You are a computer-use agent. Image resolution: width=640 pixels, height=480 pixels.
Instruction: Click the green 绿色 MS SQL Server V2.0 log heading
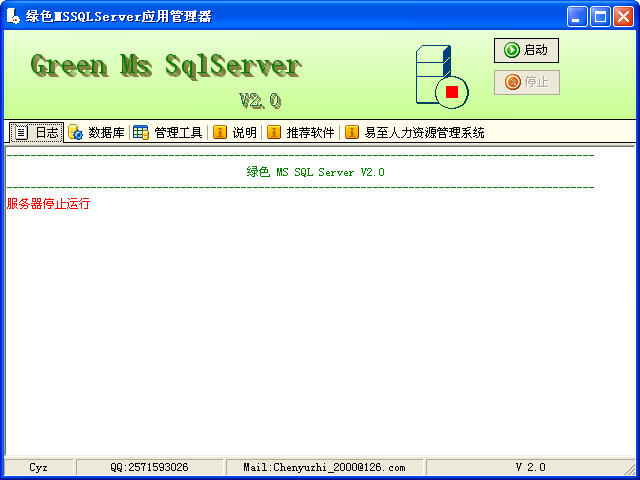315,172
